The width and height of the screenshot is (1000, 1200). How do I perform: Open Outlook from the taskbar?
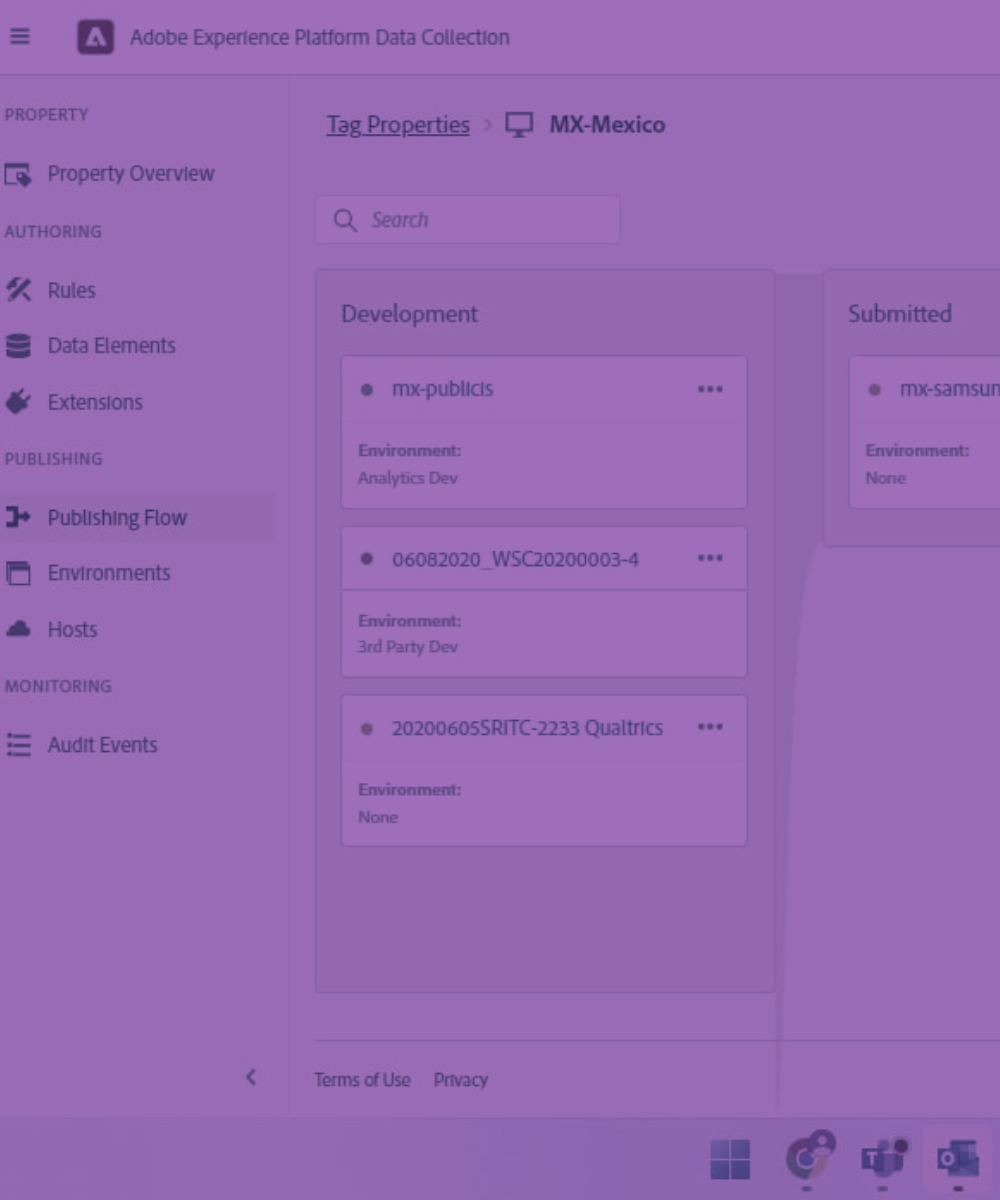tap(957, 1160)
